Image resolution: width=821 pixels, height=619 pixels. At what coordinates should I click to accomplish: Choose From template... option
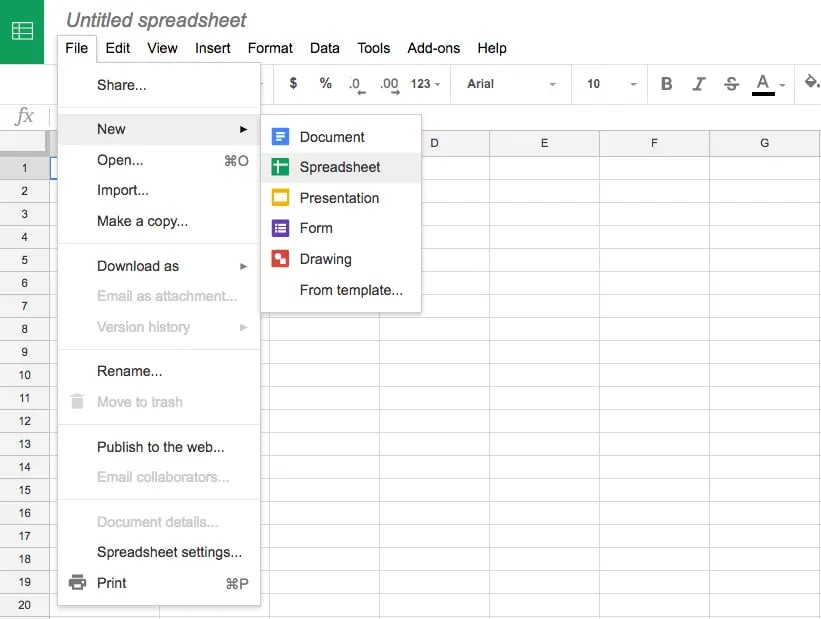pos(341,290)
